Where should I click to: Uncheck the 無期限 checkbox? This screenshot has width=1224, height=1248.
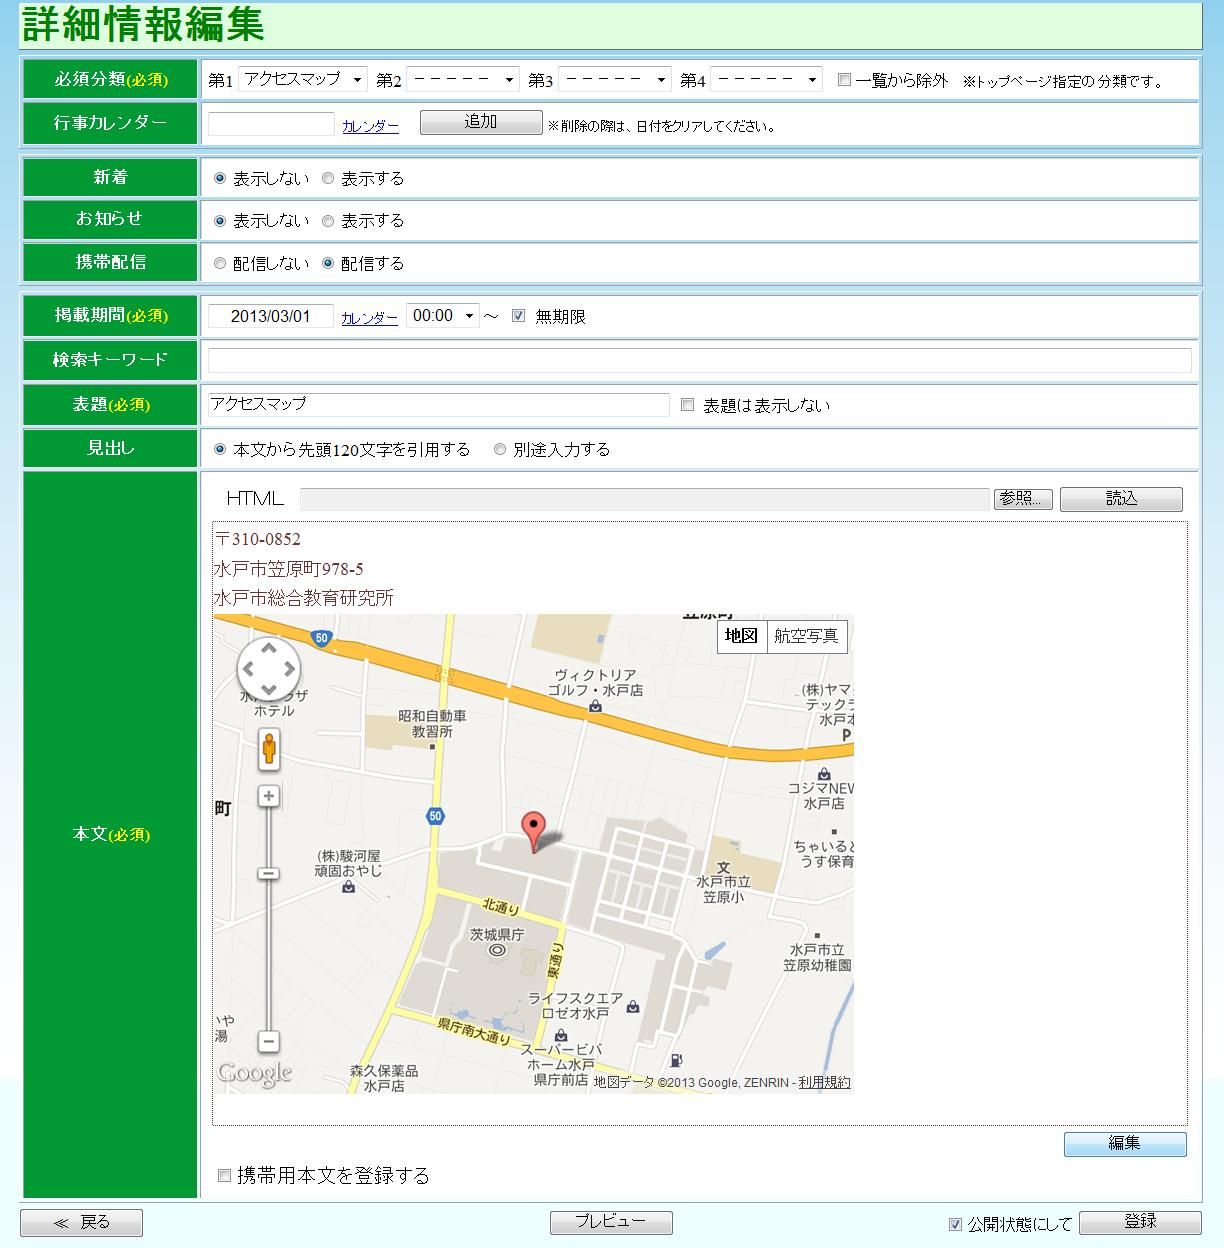point(518,316)
